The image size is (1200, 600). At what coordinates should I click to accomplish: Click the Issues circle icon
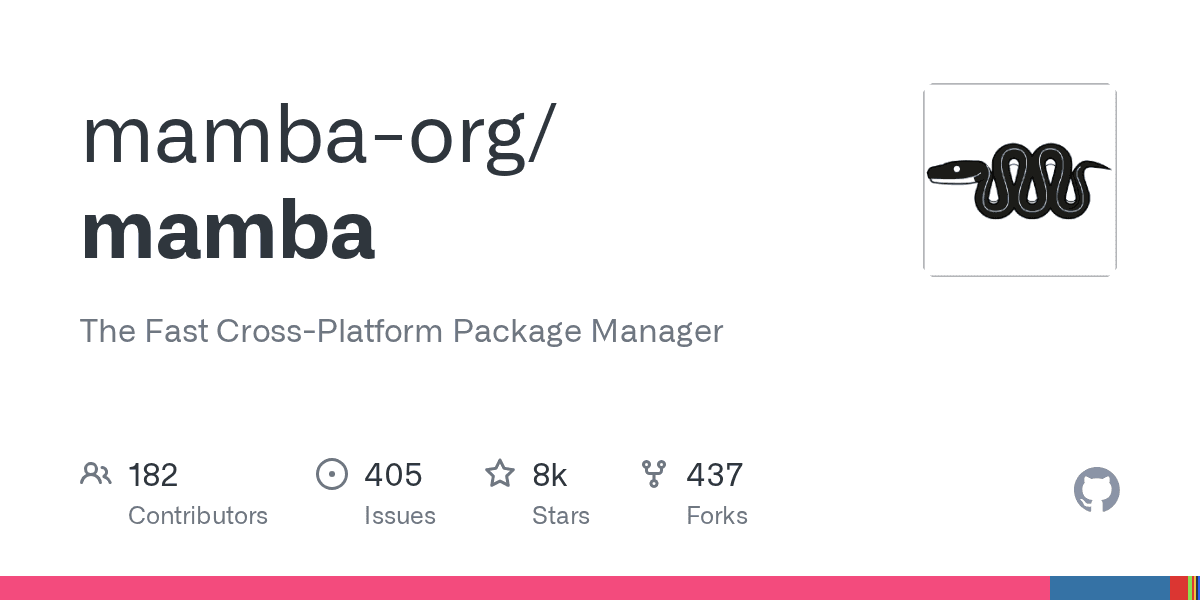[331, 474]
